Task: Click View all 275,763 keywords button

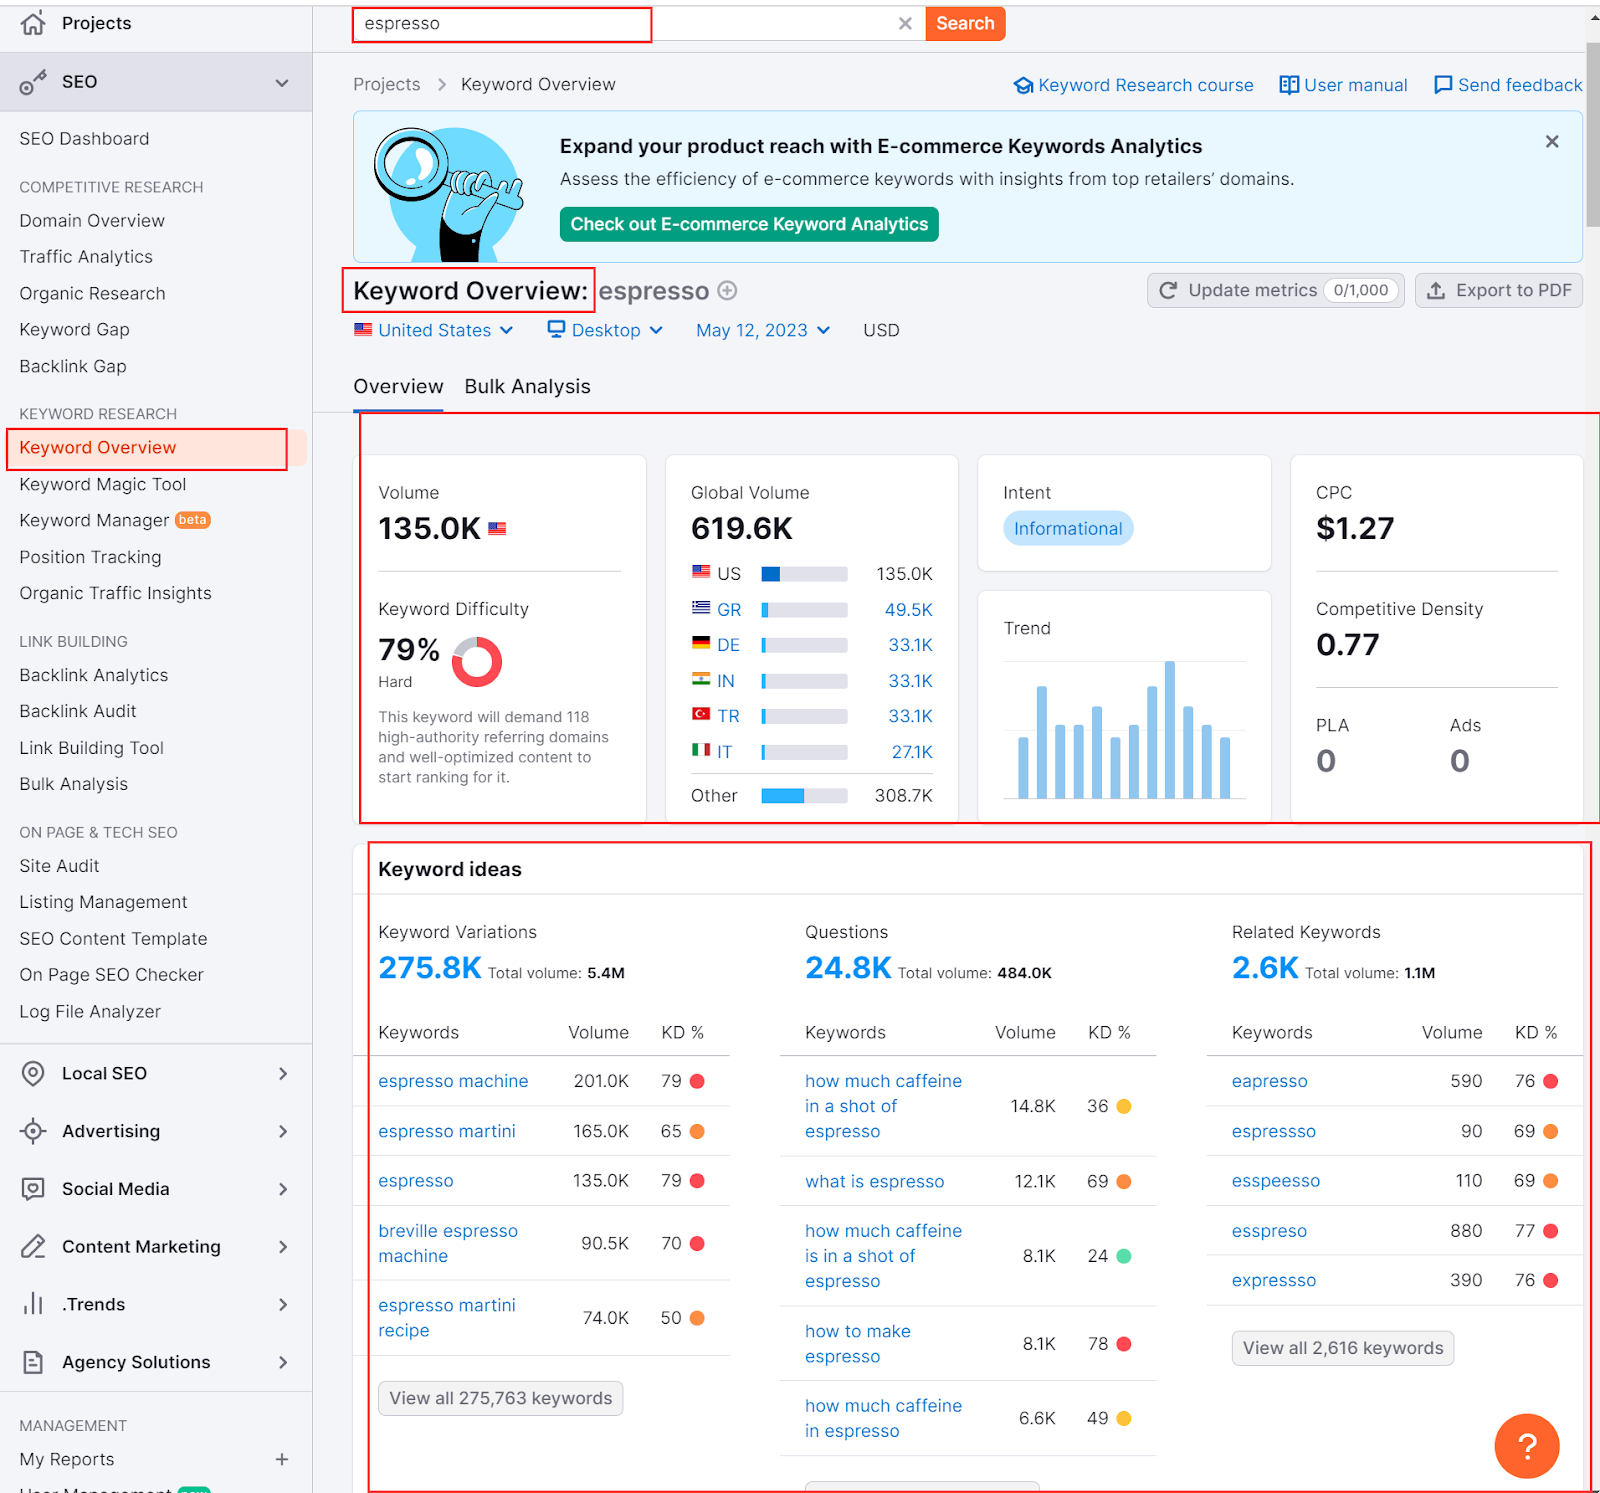Action: (500, 1398)
